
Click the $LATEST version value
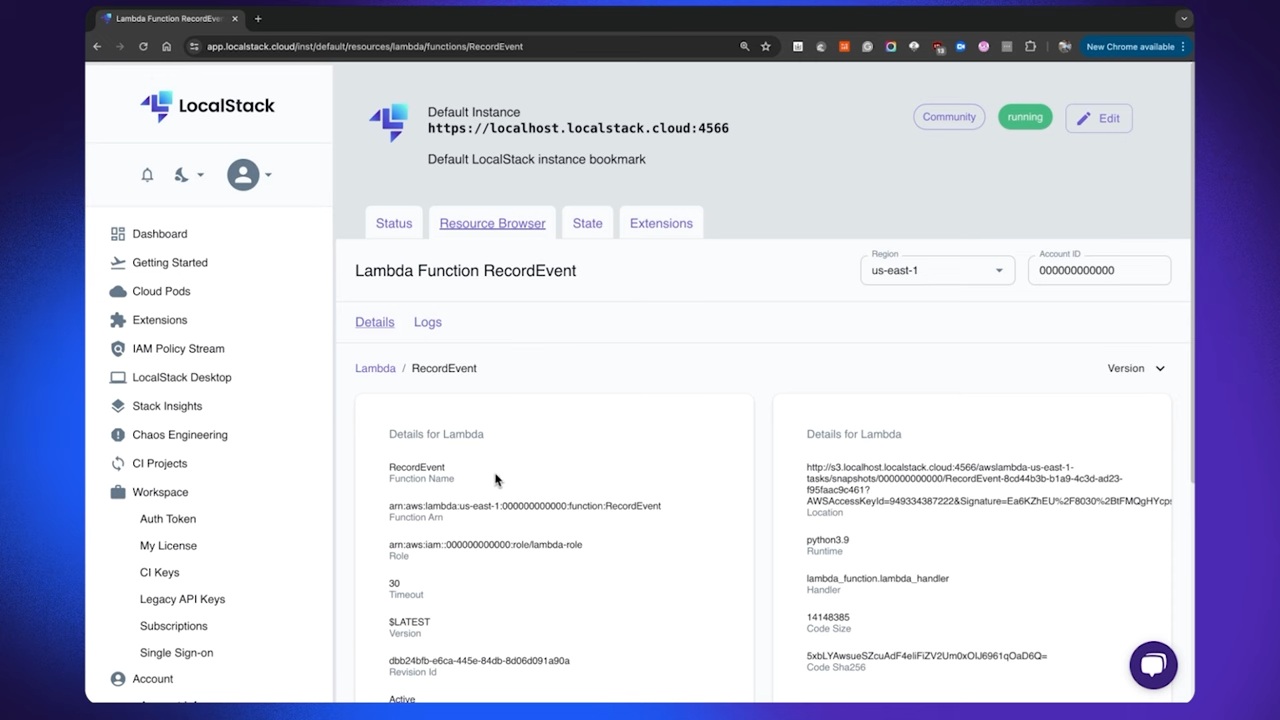(x=409, y=622)
